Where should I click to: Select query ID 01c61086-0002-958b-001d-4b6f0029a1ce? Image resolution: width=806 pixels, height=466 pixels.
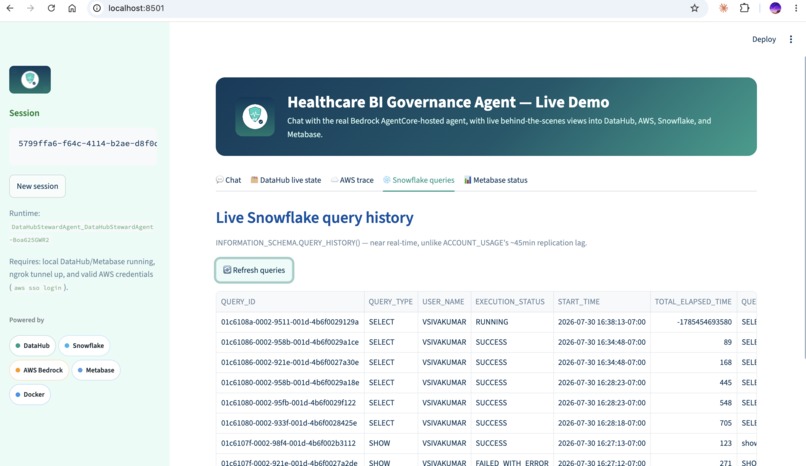coord(290,342)
